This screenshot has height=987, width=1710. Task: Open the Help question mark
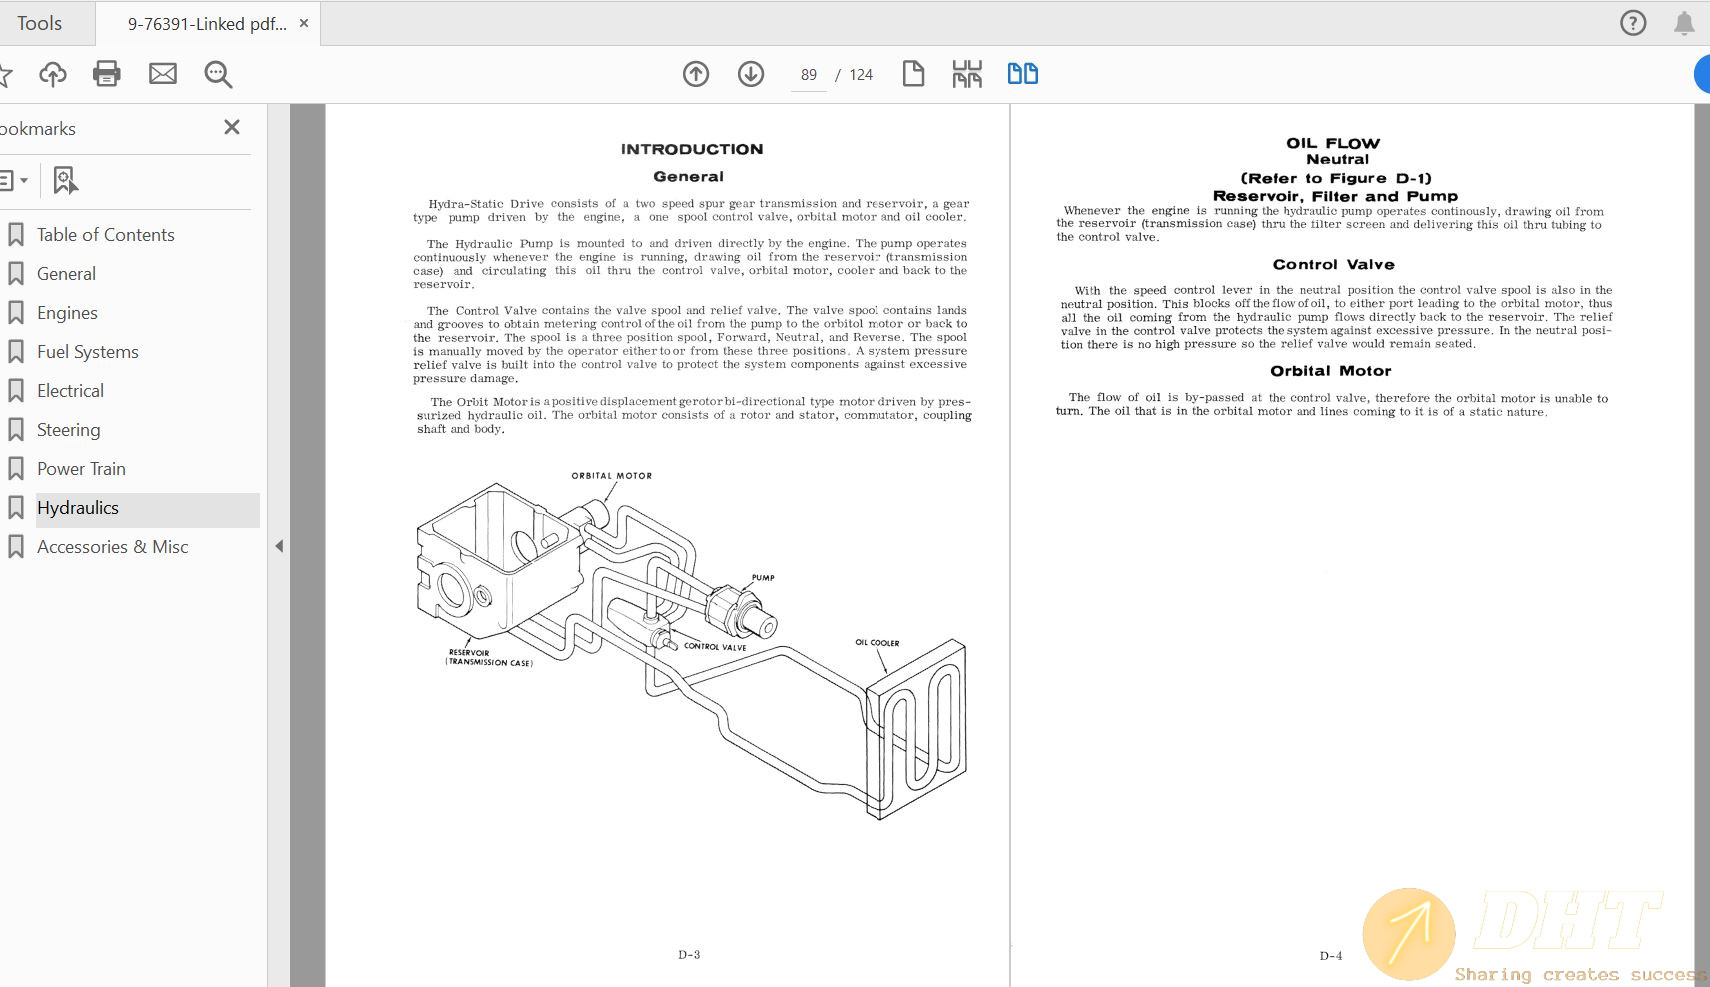(1634, 22)
